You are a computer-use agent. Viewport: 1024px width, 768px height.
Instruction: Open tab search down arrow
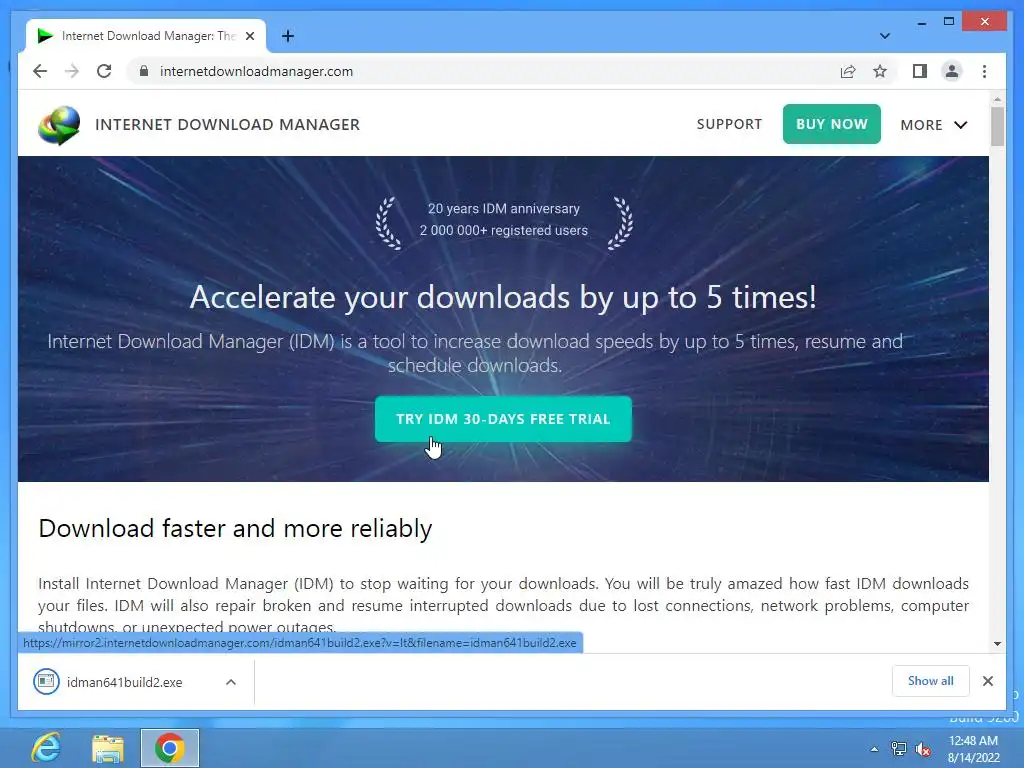[884, 36]
